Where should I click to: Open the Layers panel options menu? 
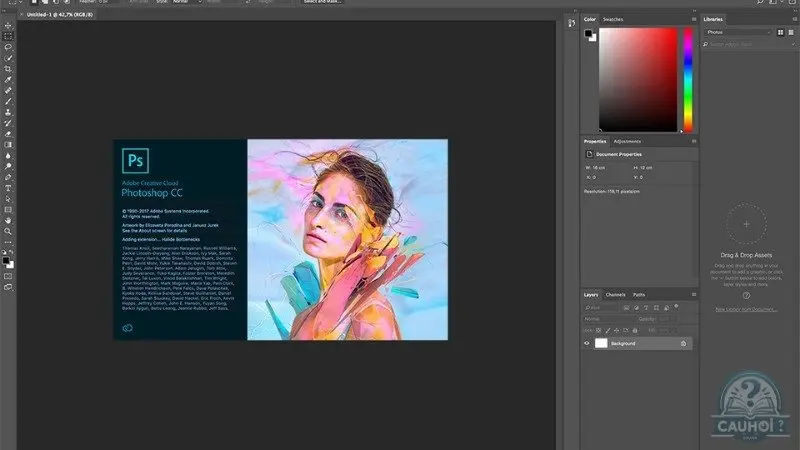(x=694, y=294)
